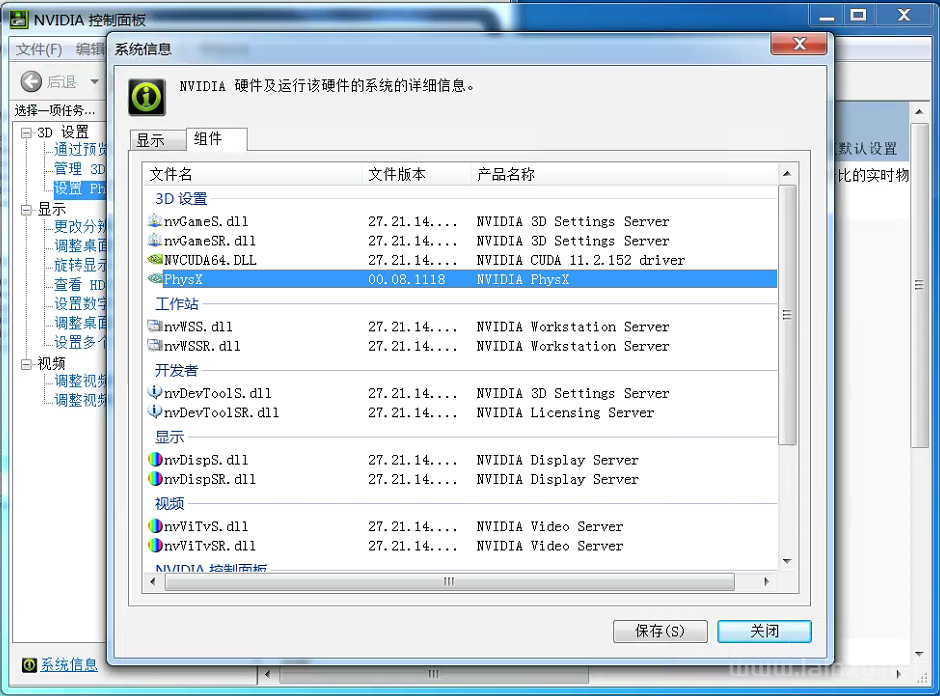Select the nvDispS.dll display icon

(x=155, y=460)
